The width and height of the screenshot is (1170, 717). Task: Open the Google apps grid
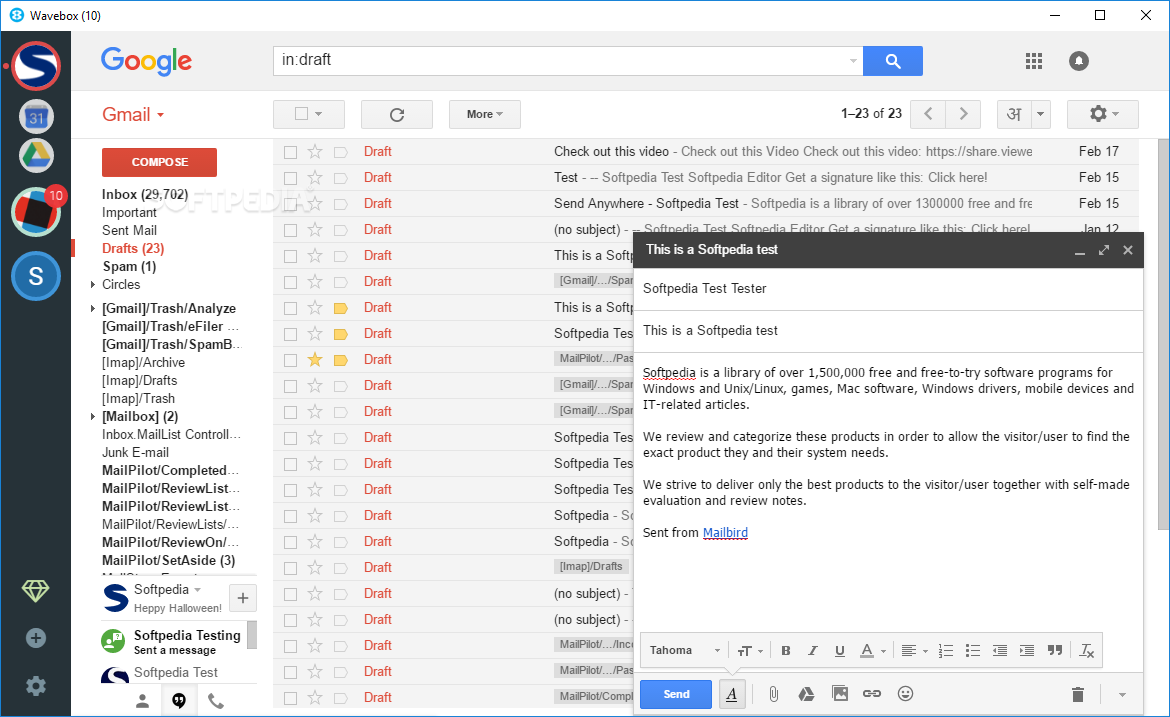point(1033,61)
